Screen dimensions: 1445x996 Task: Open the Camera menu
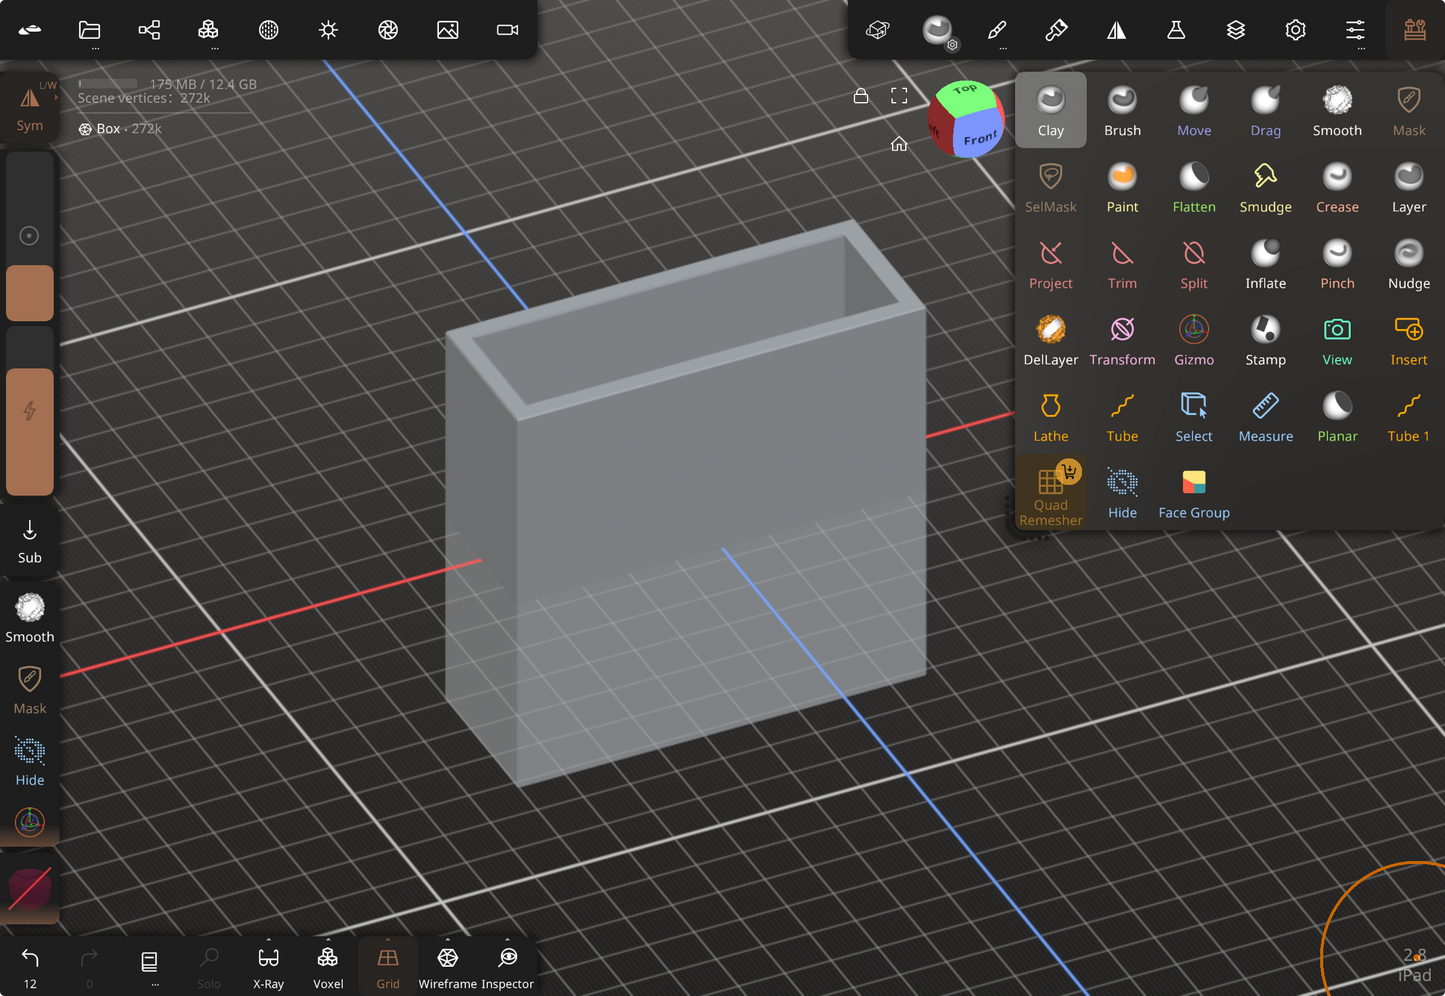pyautogui.click(x=508, y=30)
